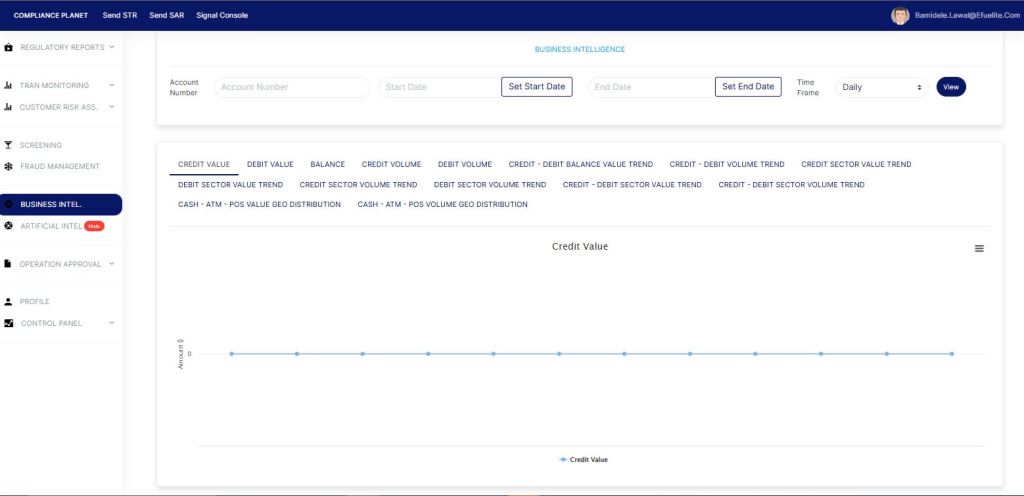The height and width of the screenshot is (496, 1024).
Task: Select the Credit Sector Value Trend tab
Action: (x=856, y=164)
